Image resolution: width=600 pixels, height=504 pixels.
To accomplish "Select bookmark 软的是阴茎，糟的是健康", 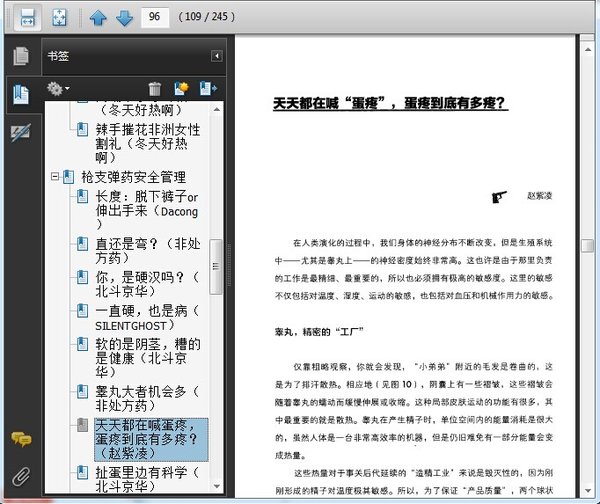I will [148, 358].
